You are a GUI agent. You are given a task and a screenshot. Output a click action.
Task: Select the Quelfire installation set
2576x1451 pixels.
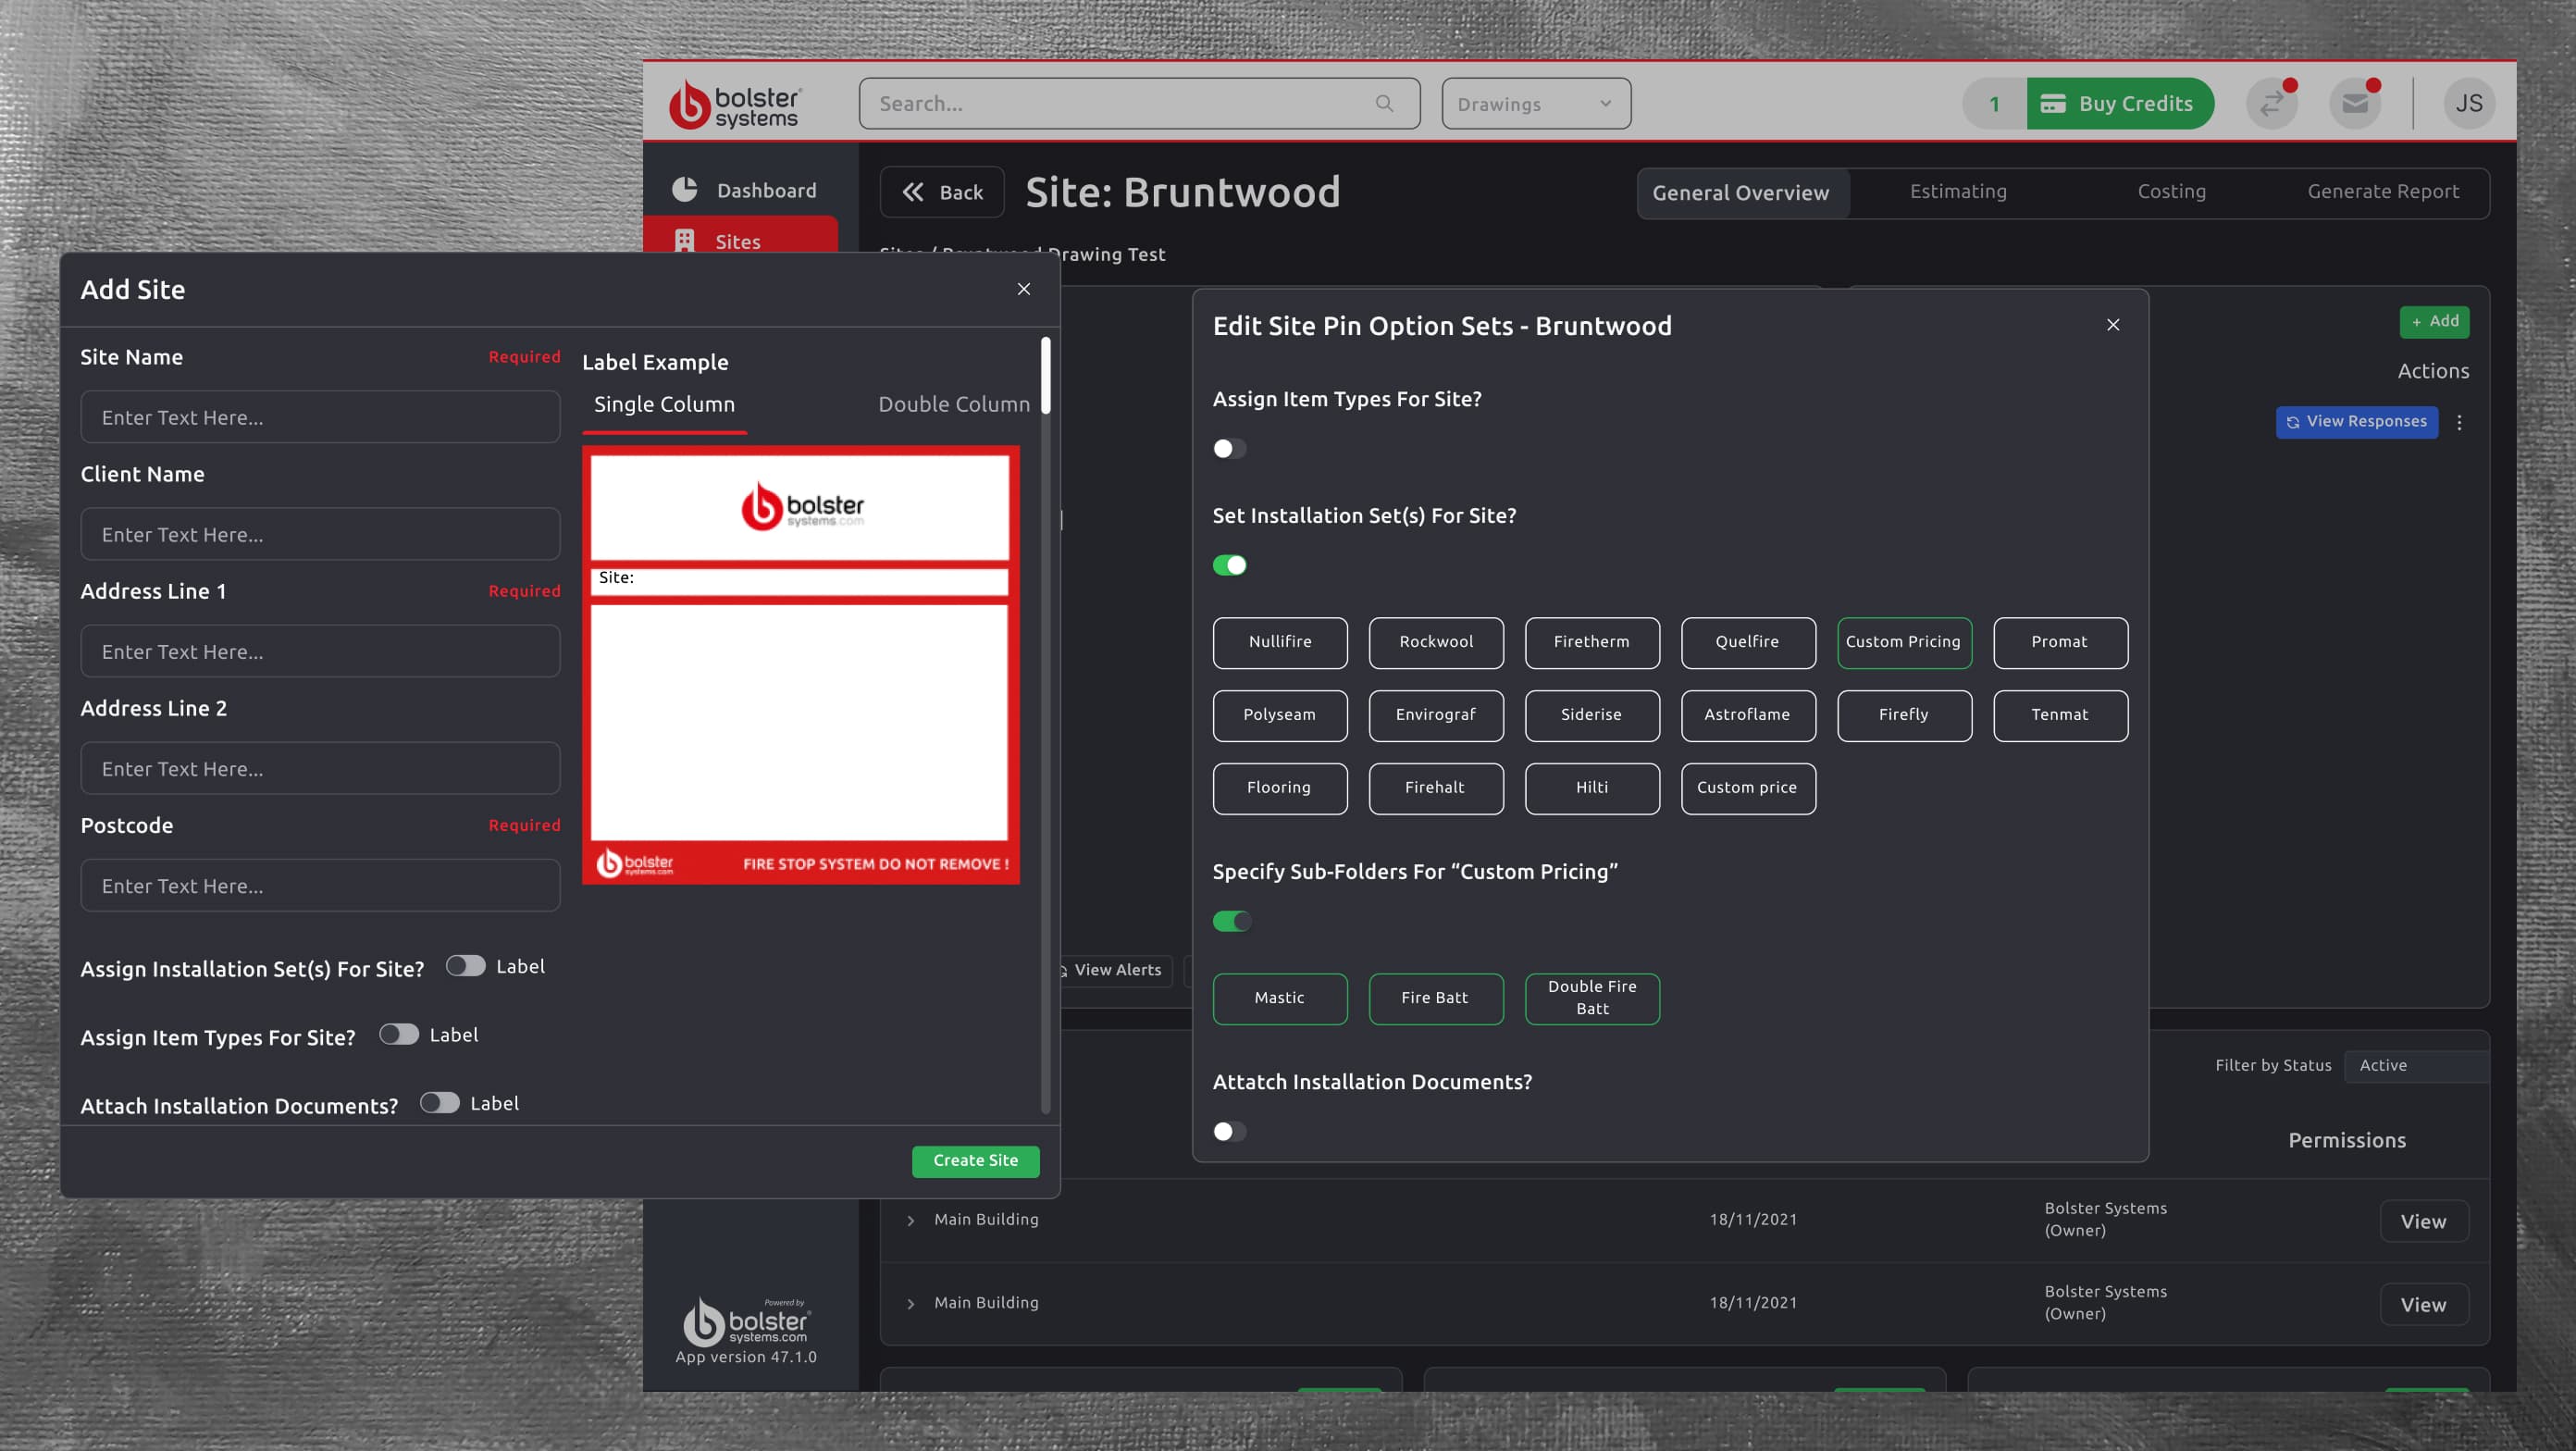click(1748, 642)
